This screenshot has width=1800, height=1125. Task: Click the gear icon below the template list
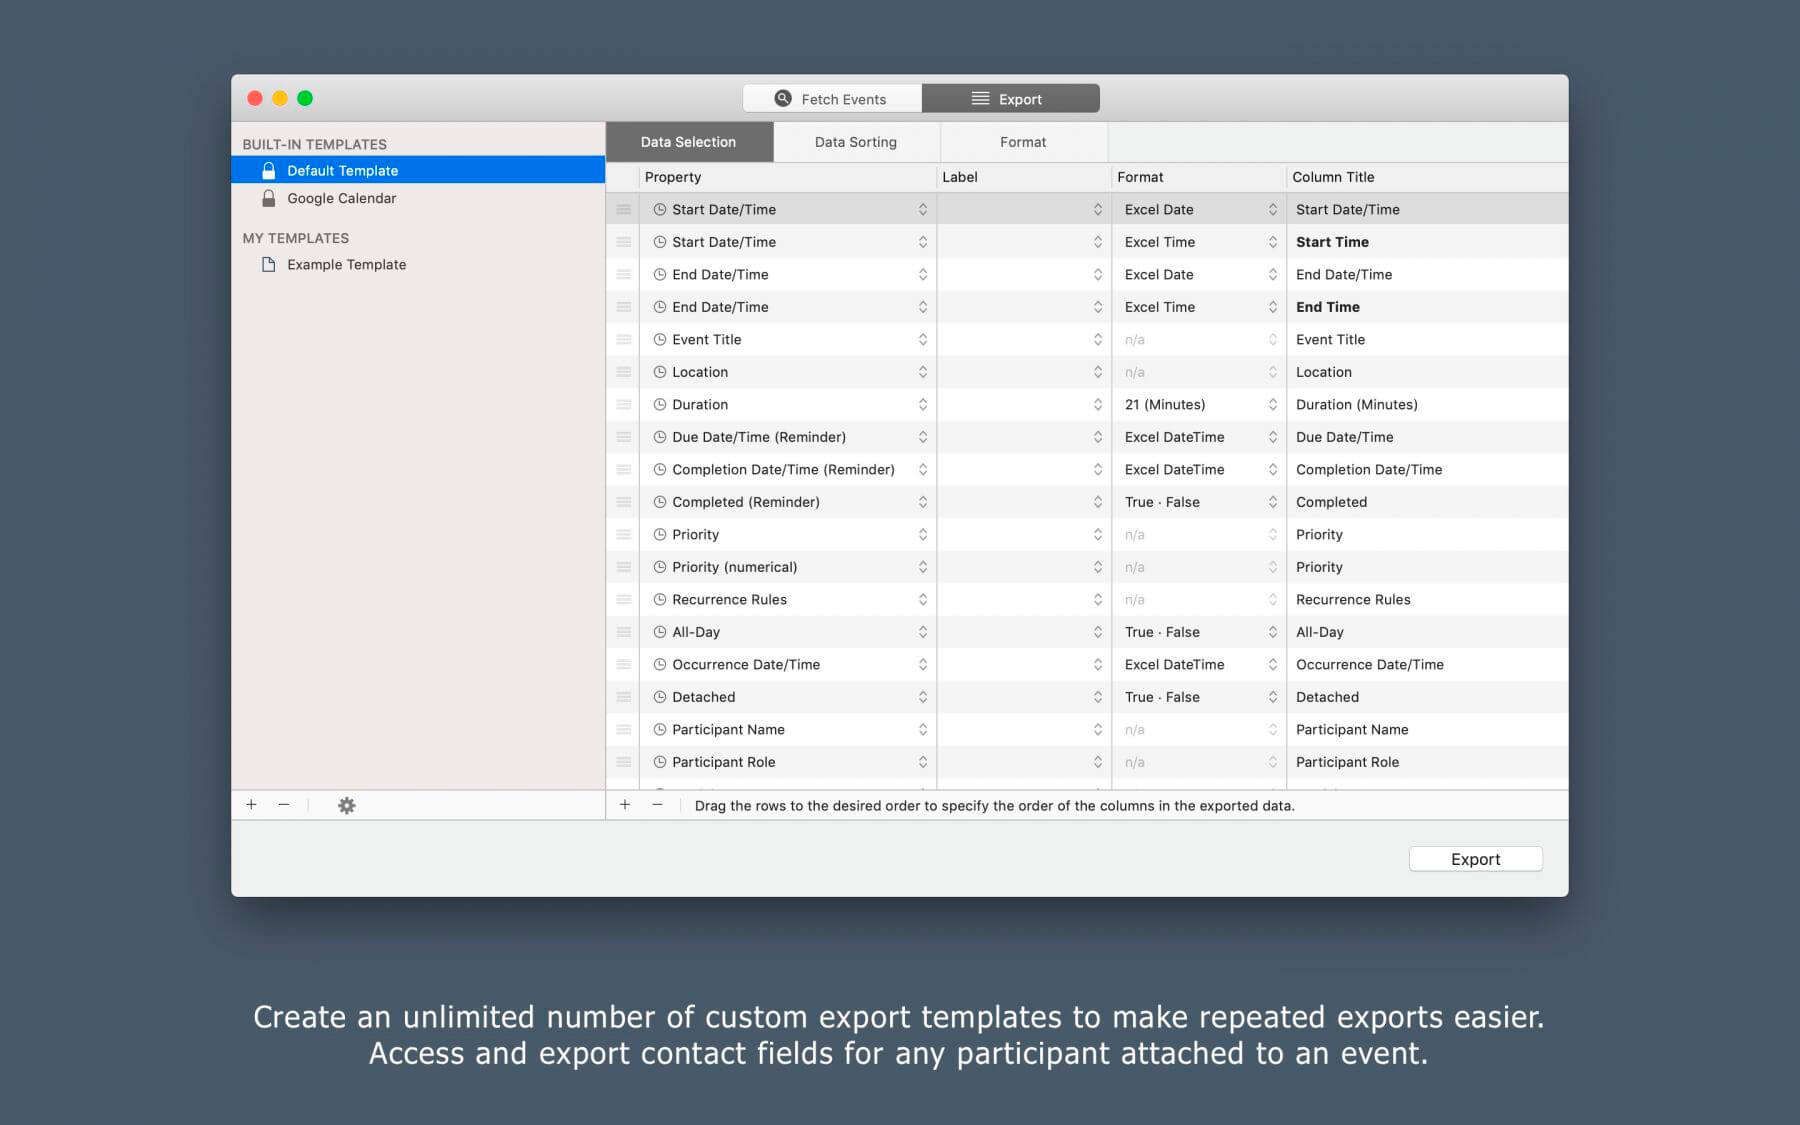pyautogui.click(x=346, y=805)
